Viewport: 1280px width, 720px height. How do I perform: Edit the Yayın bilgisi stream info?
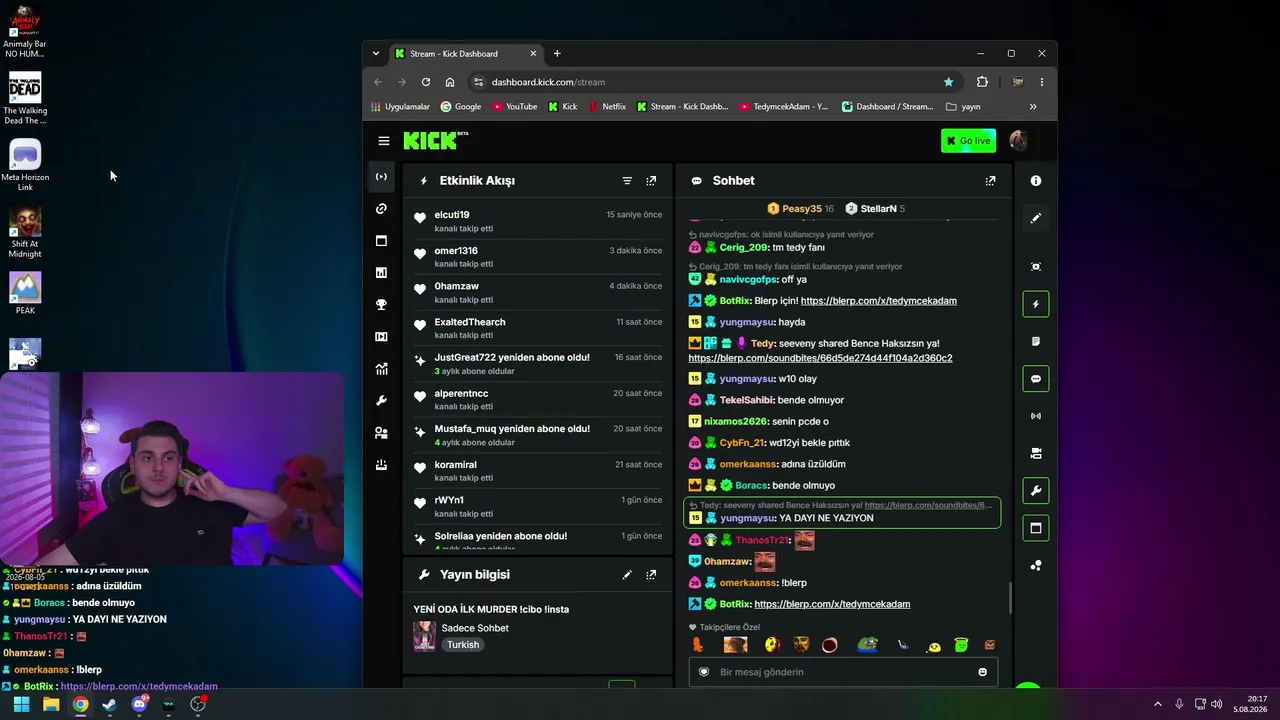point(627,575)
